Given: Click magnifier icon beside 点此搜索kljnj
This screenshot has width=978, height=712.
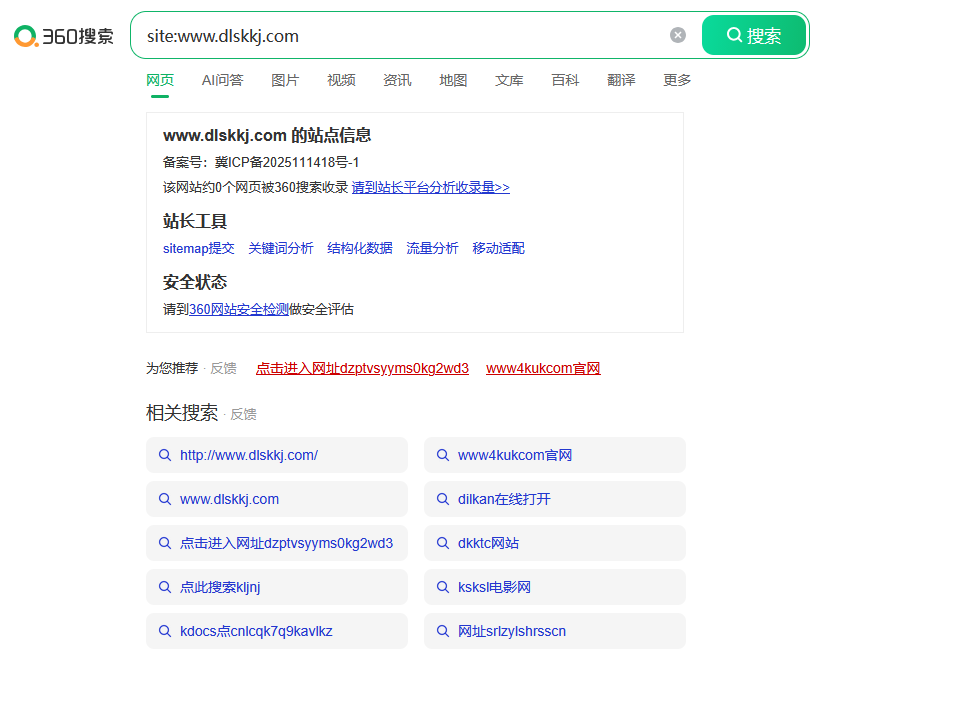Looking at the screenshot, I should (165, 587).
